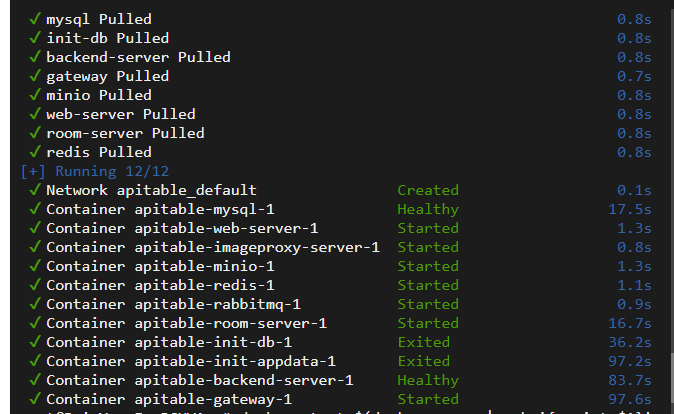Click the checkmark beside mysql Pulled

click(x=36, y=19)
